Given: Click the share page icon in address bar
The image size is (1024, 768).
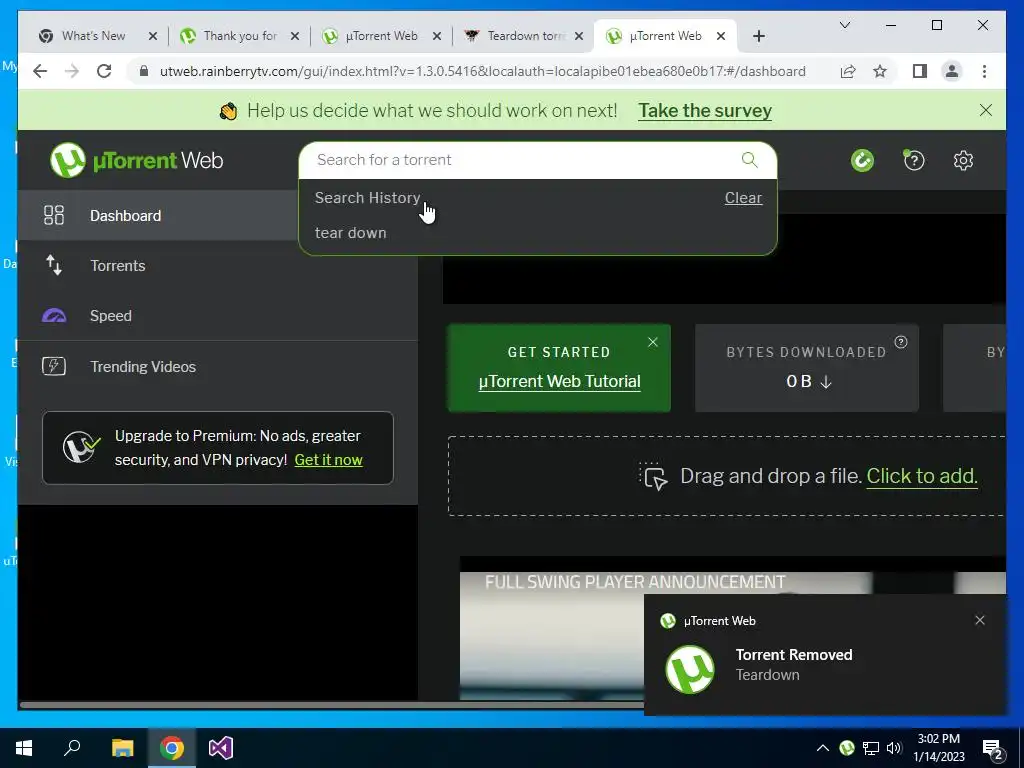Looking at the screenshot, I should coord(848,71).
